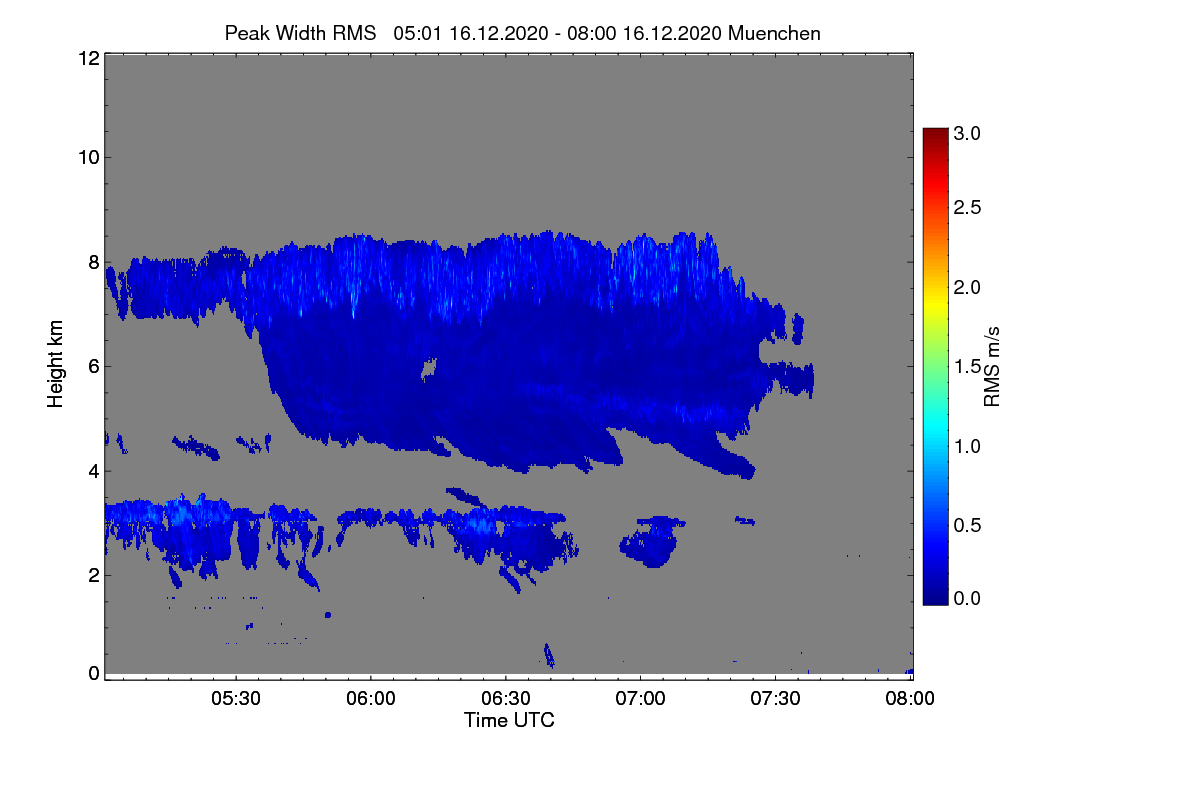The height and width of the screenshot is (800, 1200).
Task: Click the 2 km height tick label
Action: (x=92, y=574)
